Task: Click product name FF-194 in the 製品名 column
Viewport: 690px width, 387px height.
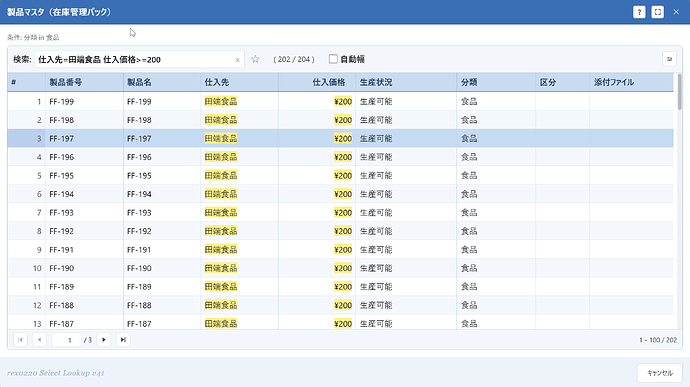Action: (139, 194)
